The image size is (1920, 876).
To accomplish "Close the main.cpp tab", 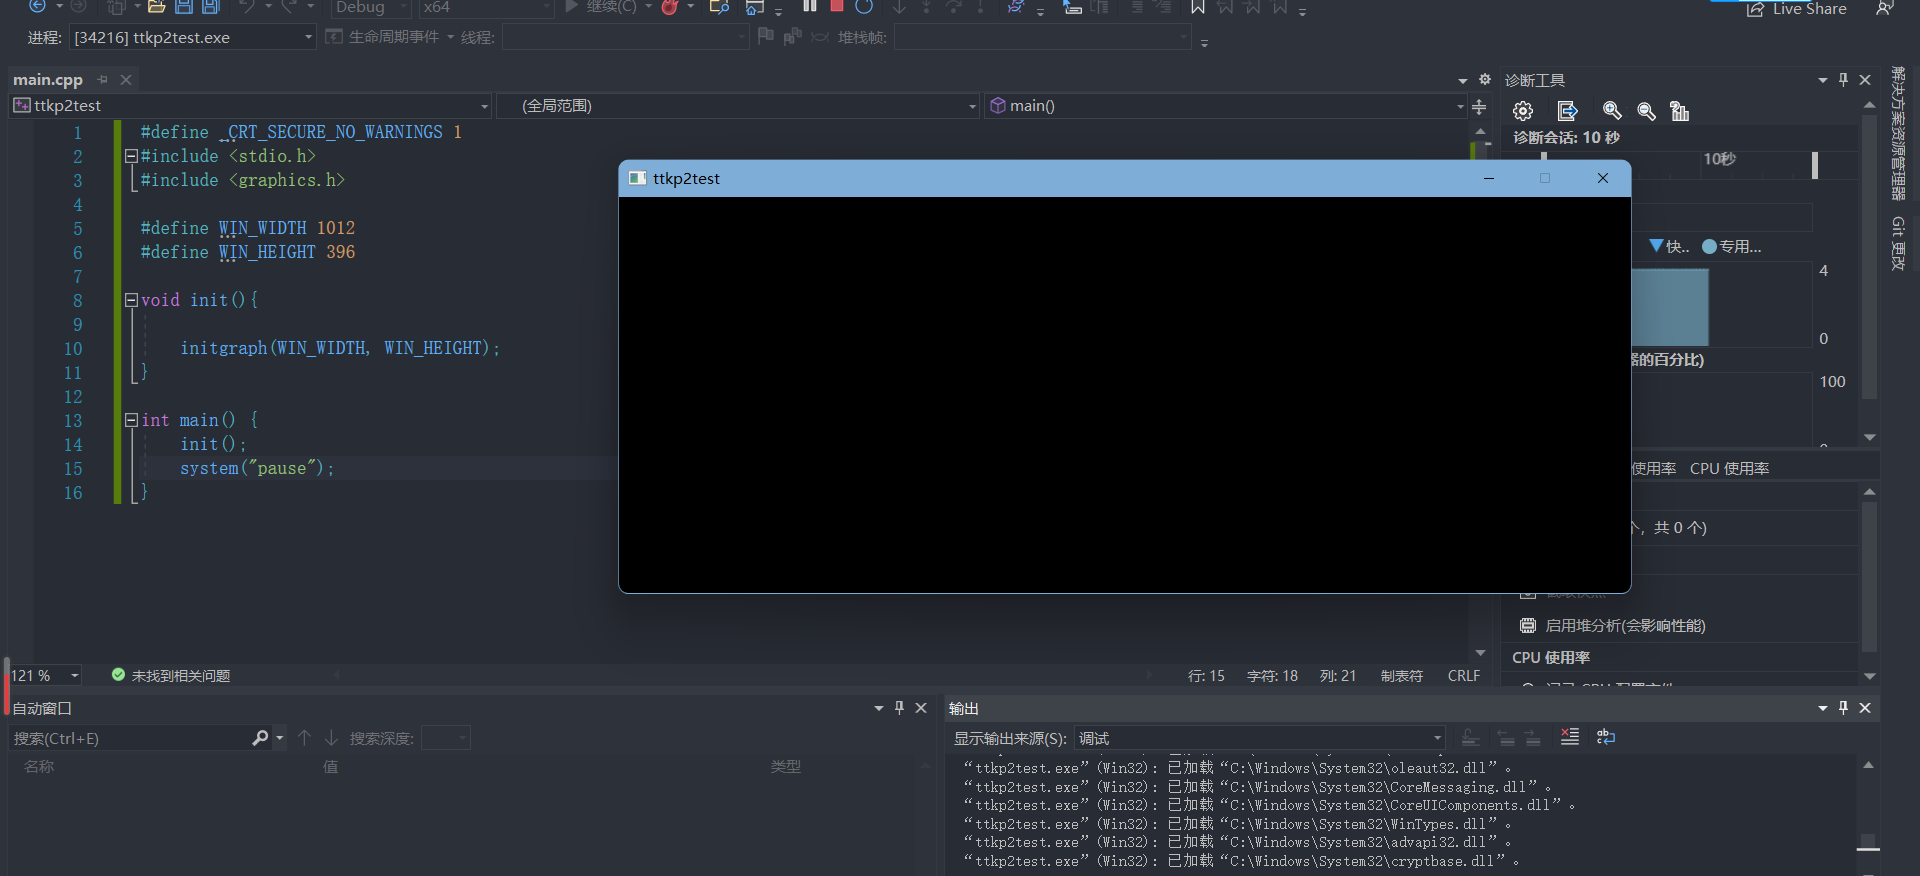I will click(x=126, y=80).
